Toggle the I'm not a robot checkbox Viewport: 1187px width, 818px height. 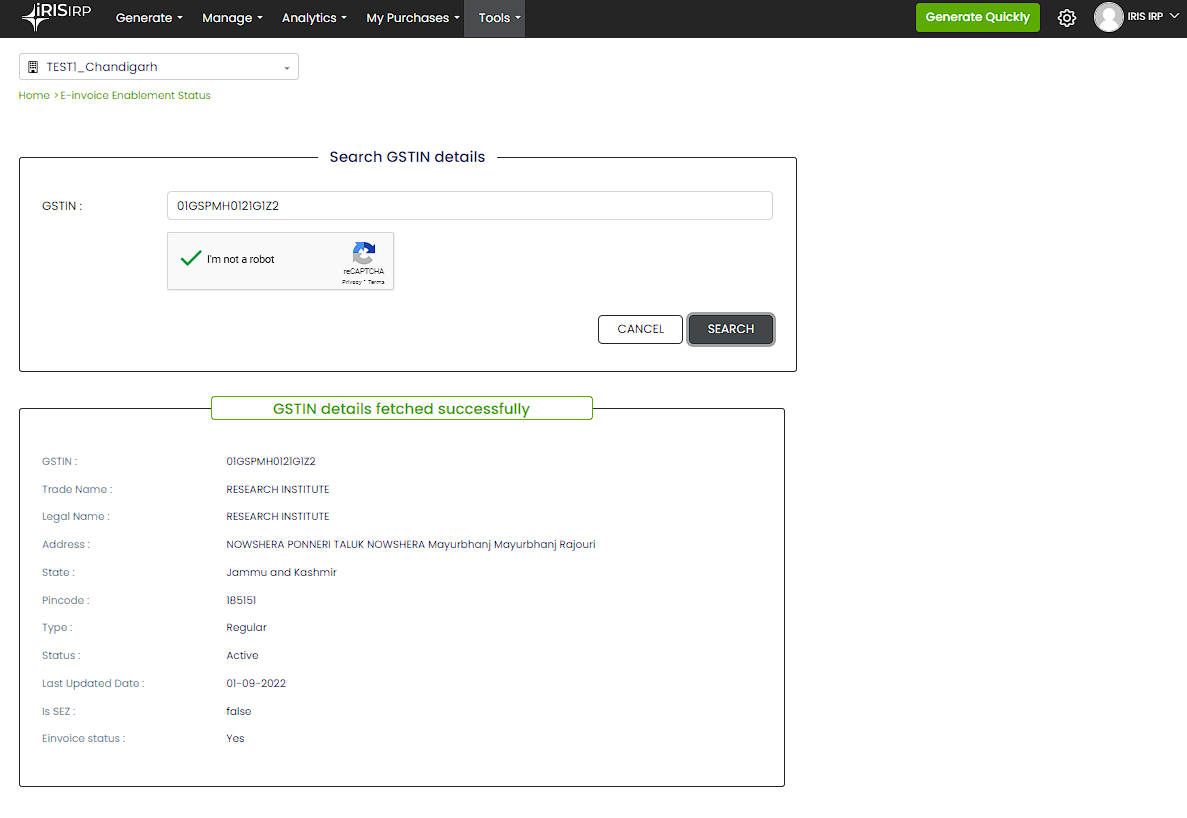(x=191, y=259)
